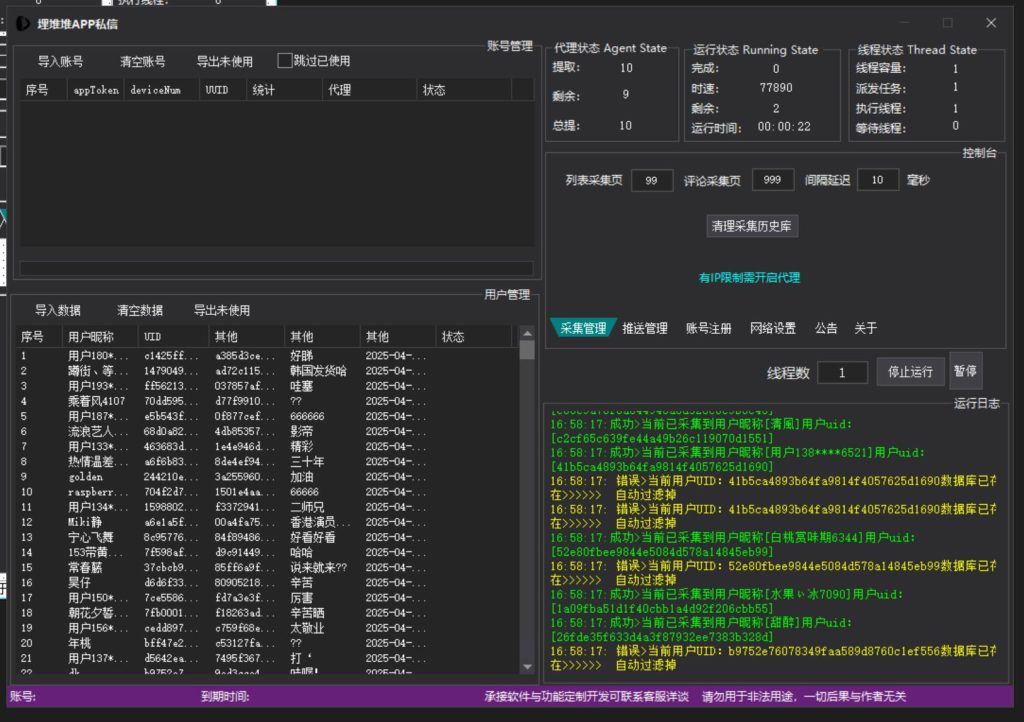The image size is (1024, 722).
Task: Click the 线程数 thread count input field
Action: point(842,371)
